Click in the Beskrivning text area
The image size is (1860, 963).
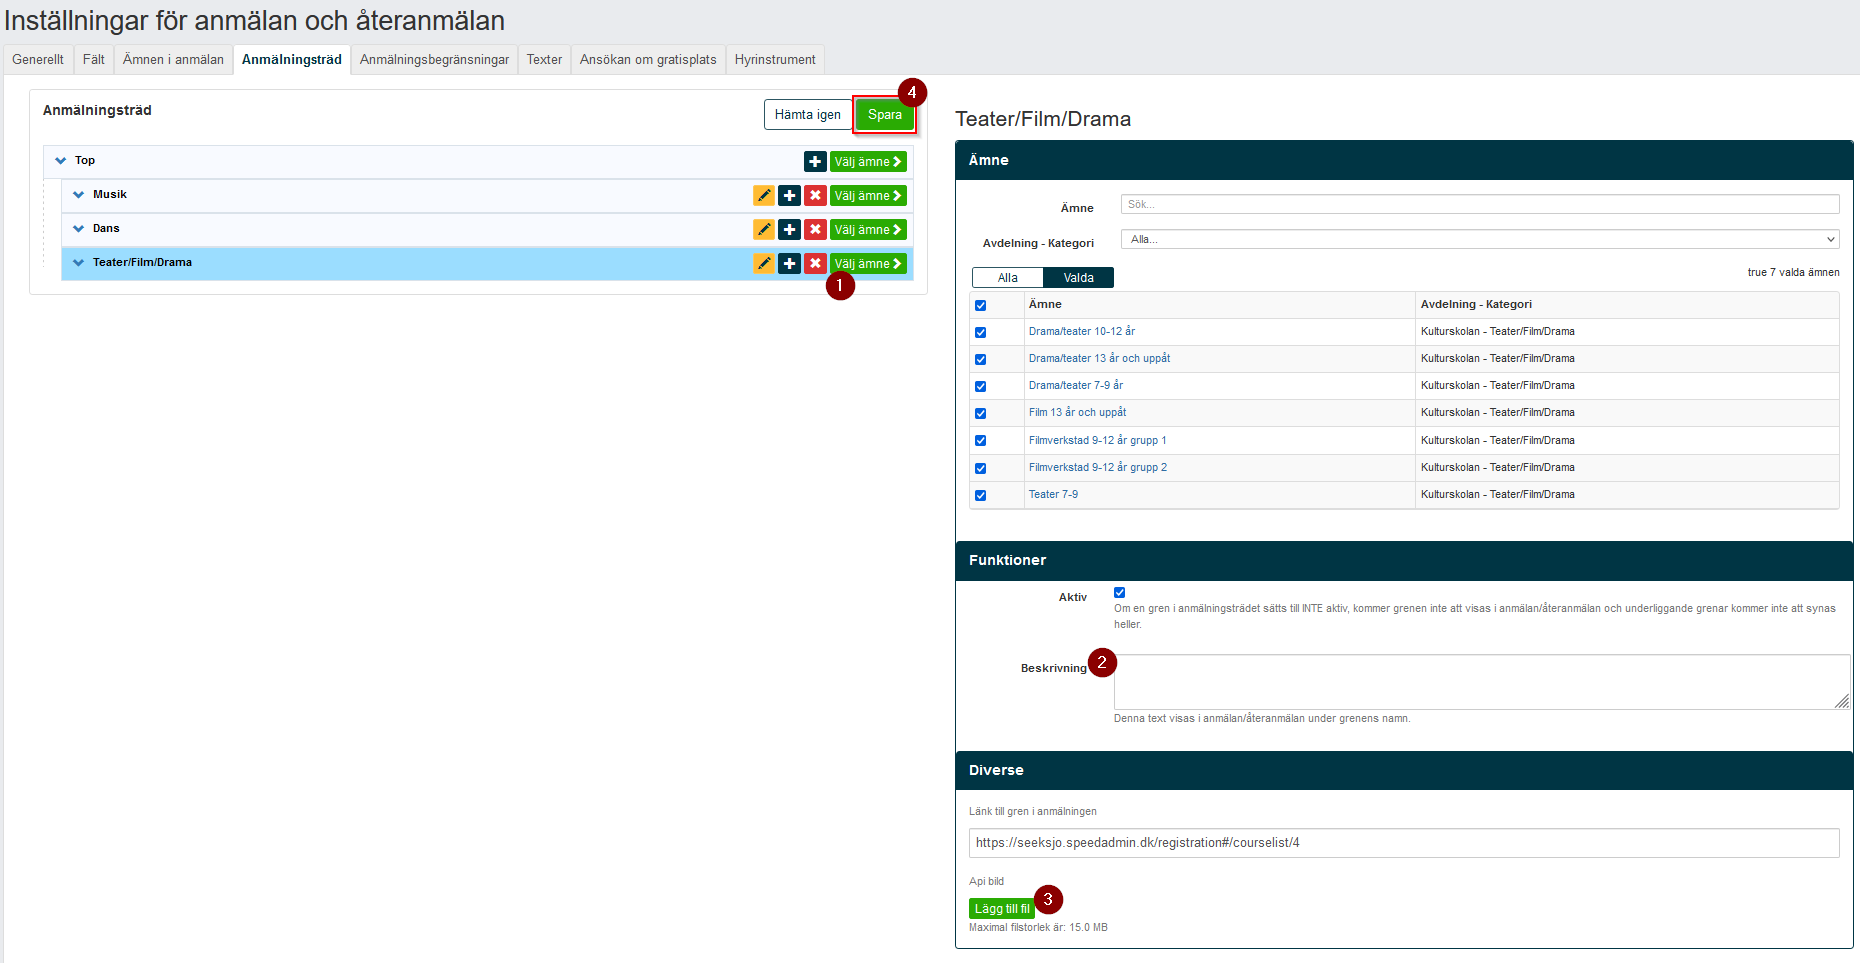tap(1482, 682)
